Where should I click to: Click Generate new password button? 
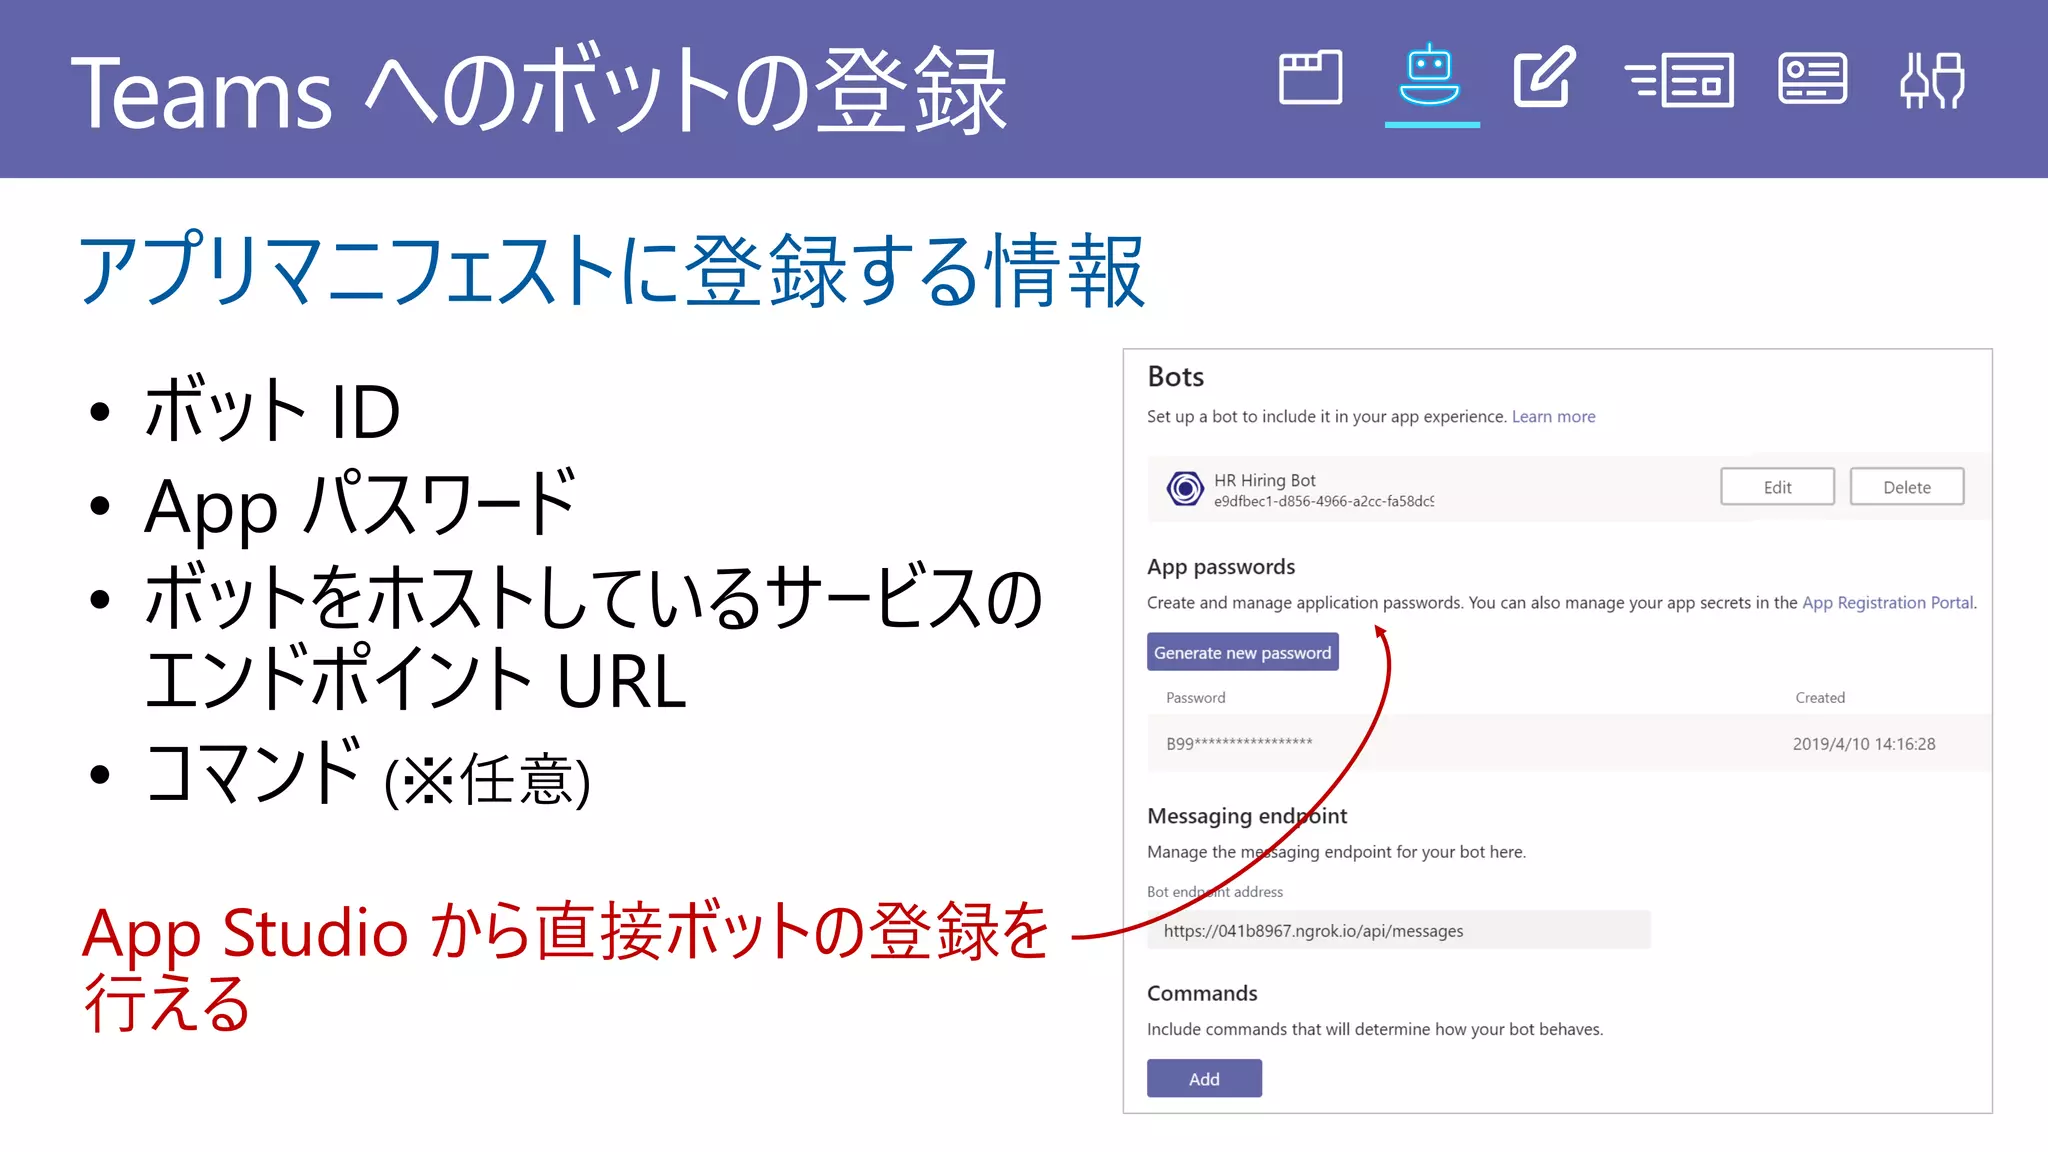pyautogui.click(x=1242, y=652)
